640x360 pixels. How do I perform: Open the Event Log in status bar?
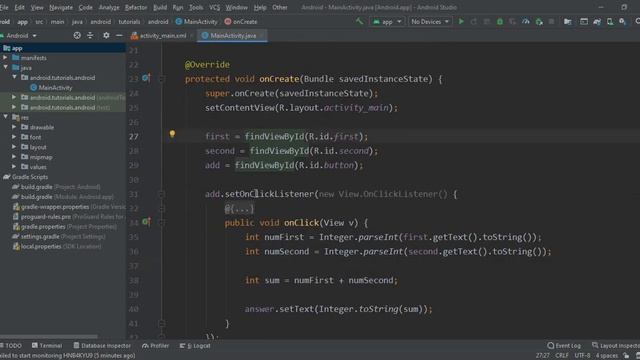(x=564, y=346)
